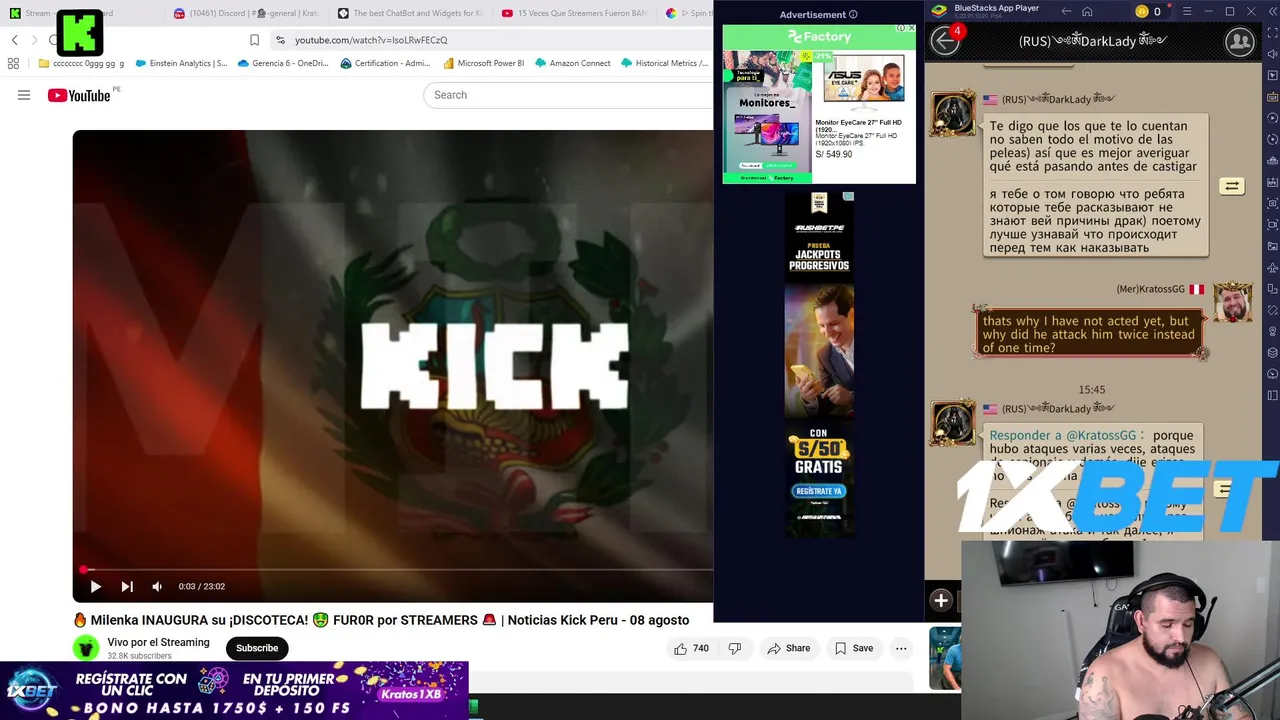The image size is (1280, 720).
Task: Click the BlueStacks home icon
Action: click(1087, 12)
